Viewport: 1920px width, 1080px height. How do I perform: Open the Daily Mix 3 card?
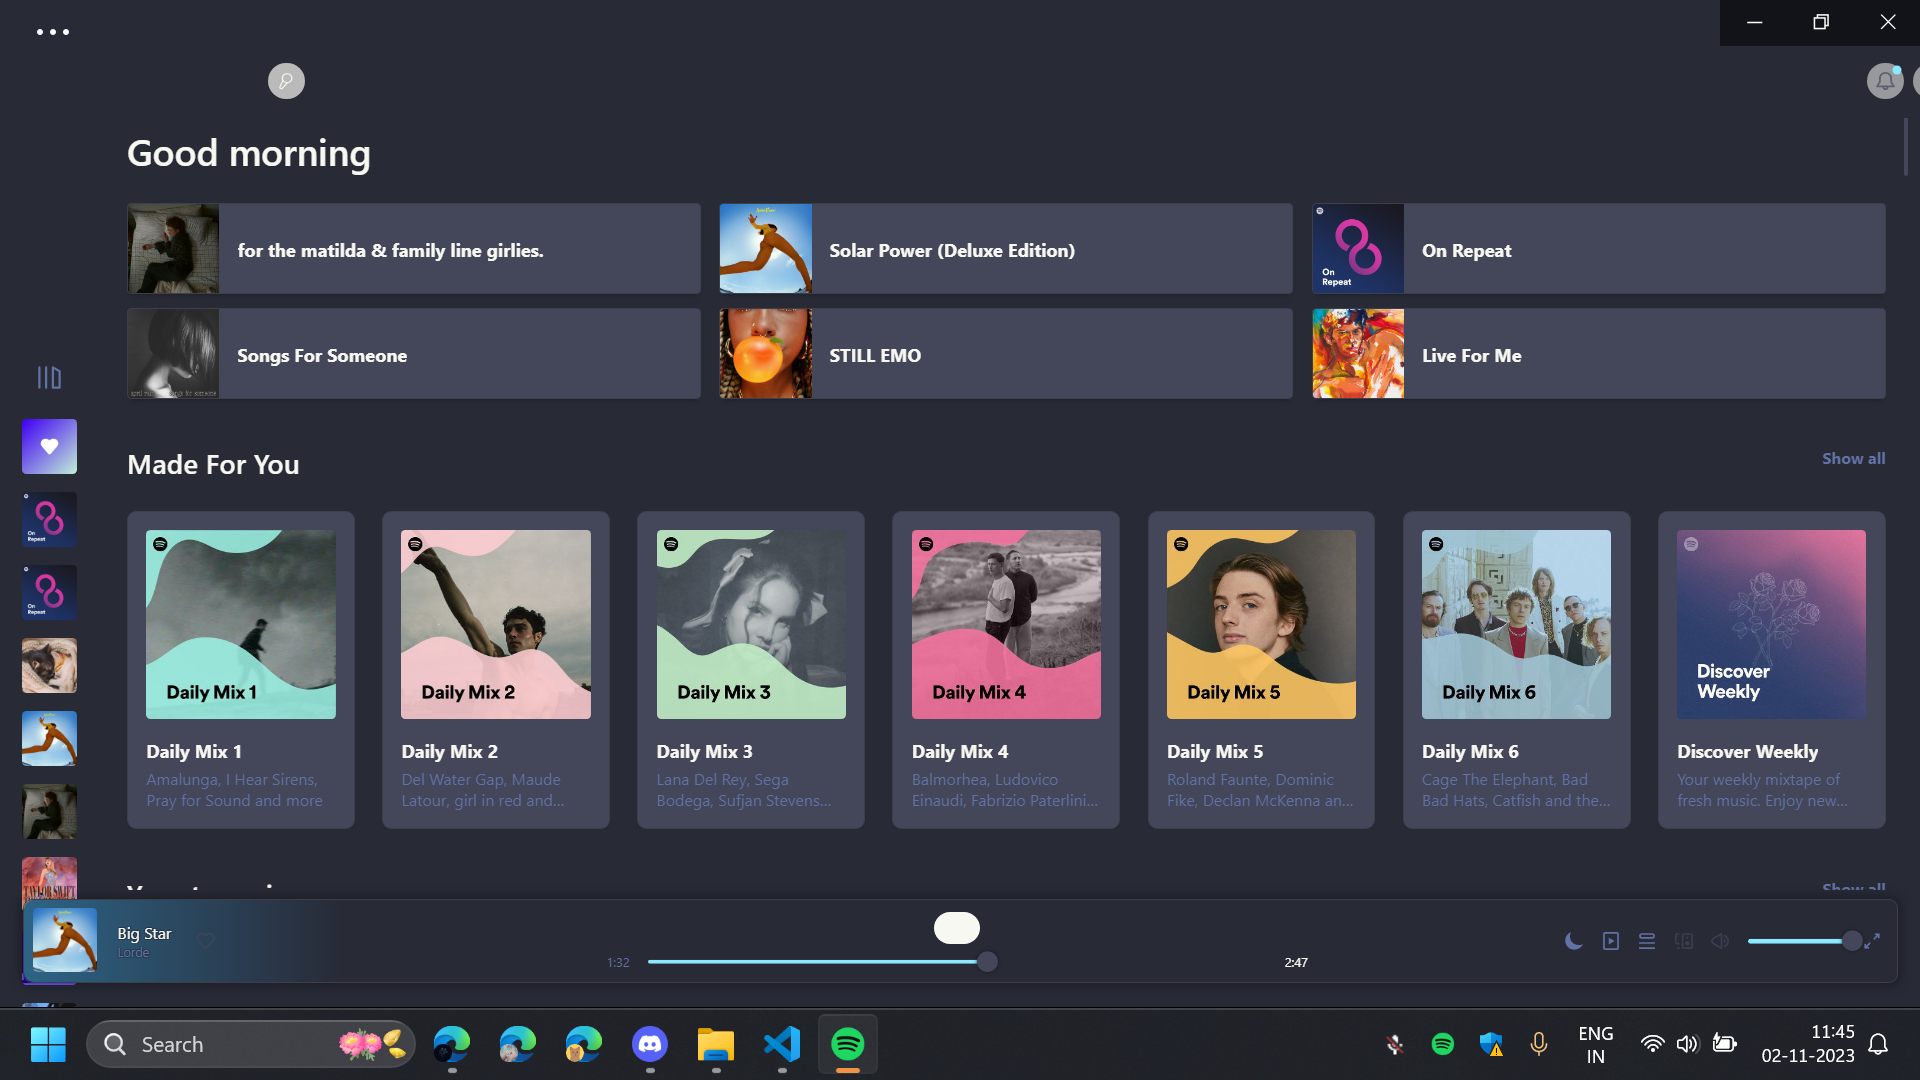pyautogui.click(x=750, y=669)
